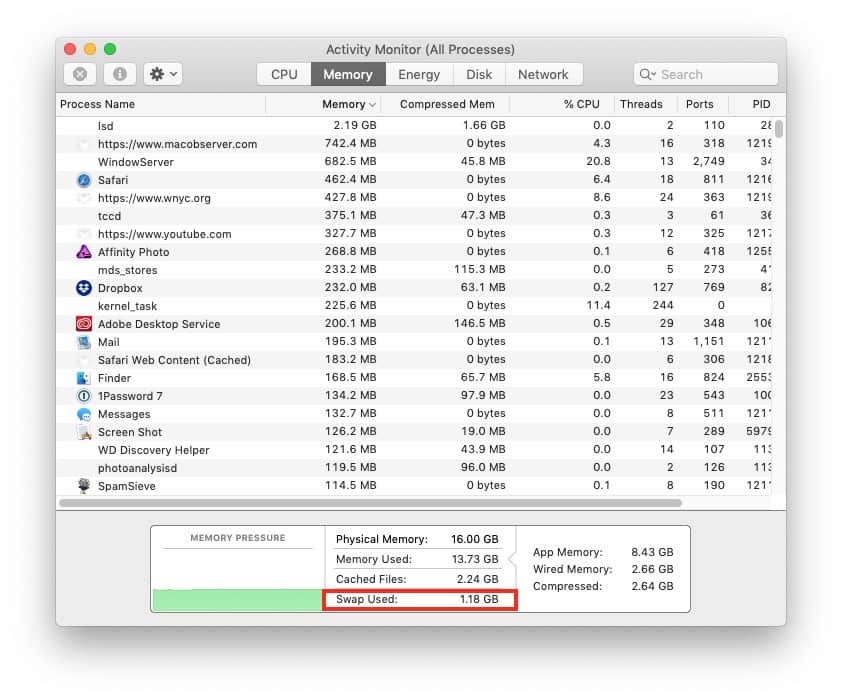Open the Disk tab
This screenshot has width=842, height=700.
pos(479,74)
